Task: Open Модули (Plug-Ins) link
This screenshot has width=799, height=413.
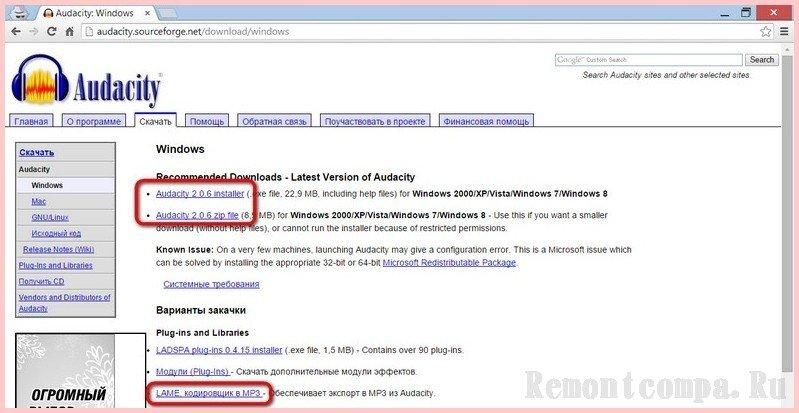Action: [x=193, y=372]
